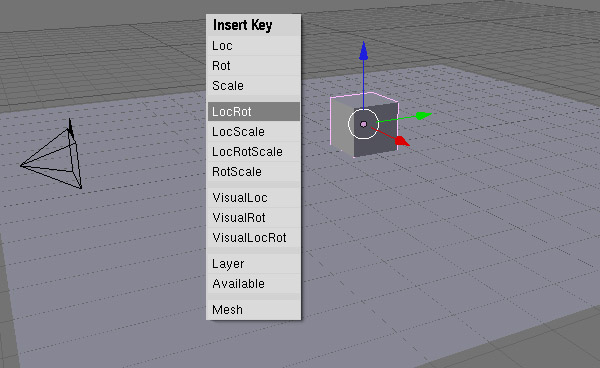Click the red X-axis manipulator arrow

tap(402, 142)
